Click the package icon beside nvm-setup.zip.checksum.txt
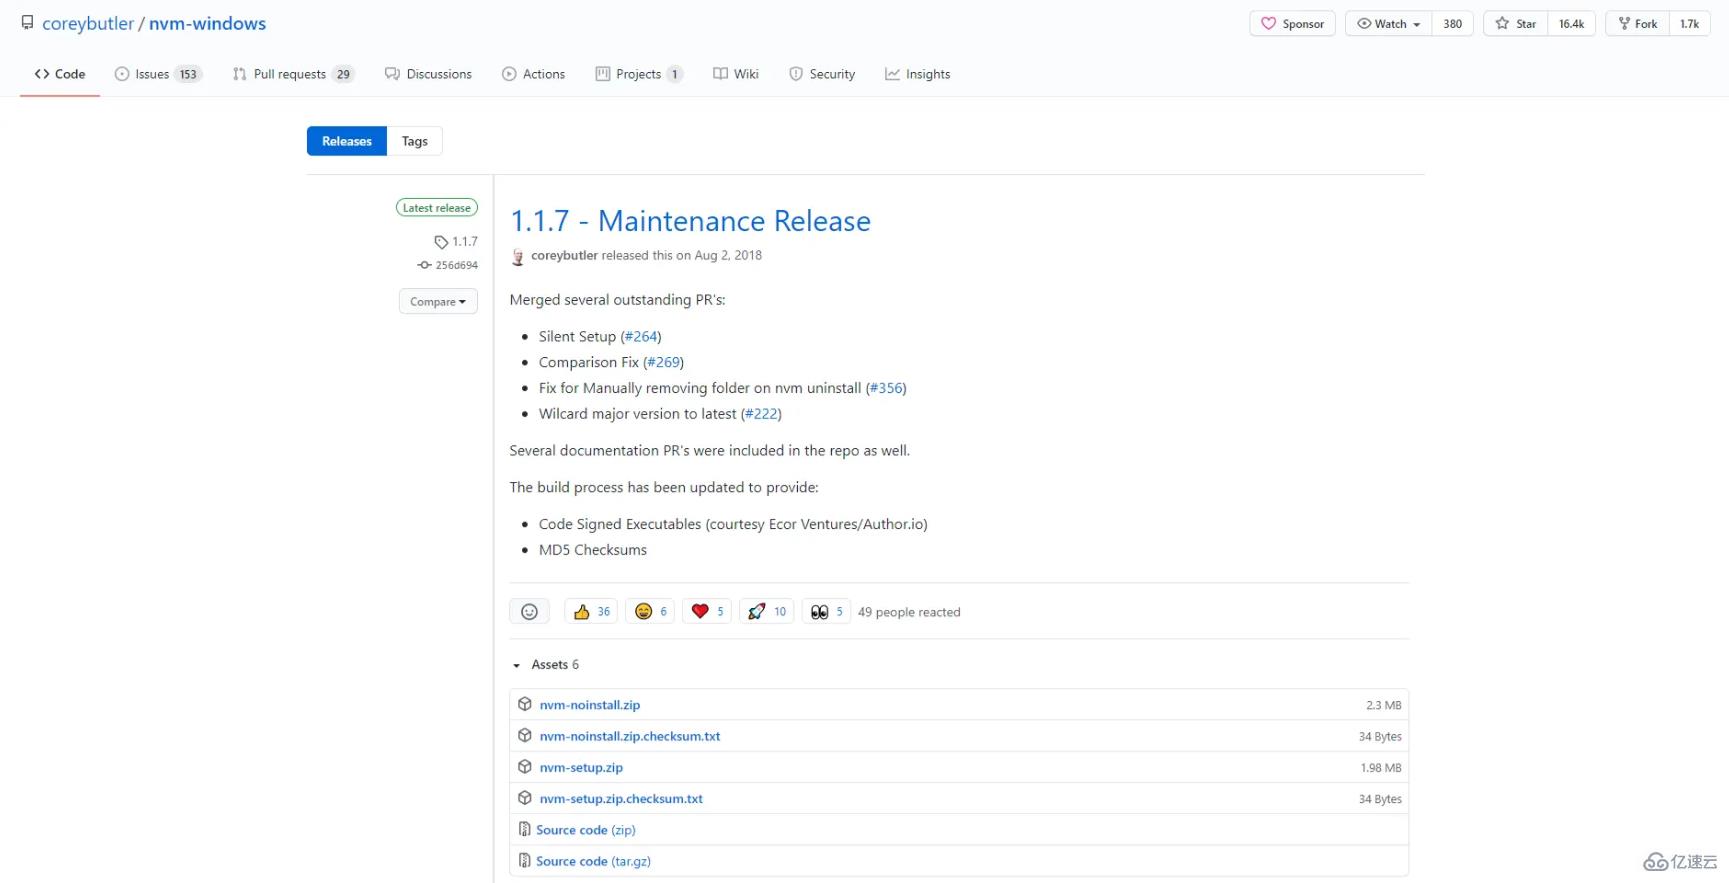This screenshot has width=1729, height=883. pos(525,798)
